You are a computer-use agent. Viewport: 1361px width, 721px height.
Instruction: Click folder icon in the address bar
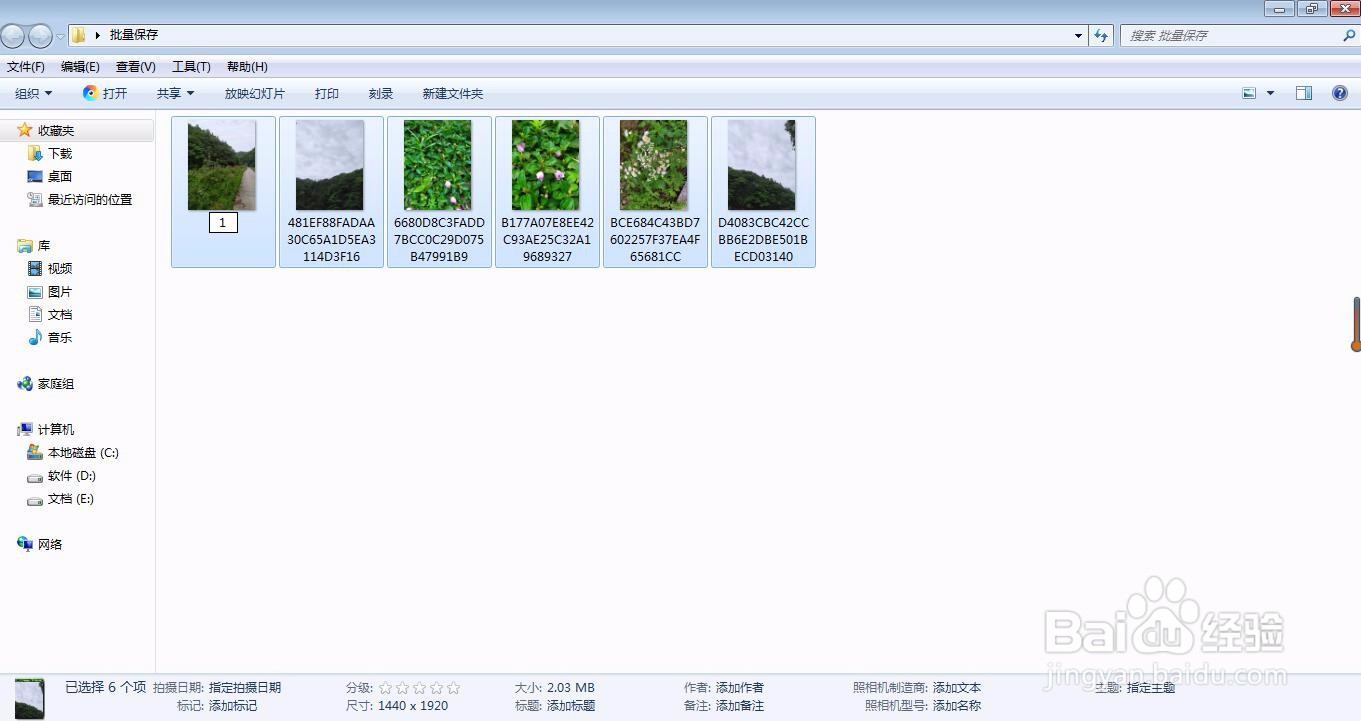click(78, 35)
